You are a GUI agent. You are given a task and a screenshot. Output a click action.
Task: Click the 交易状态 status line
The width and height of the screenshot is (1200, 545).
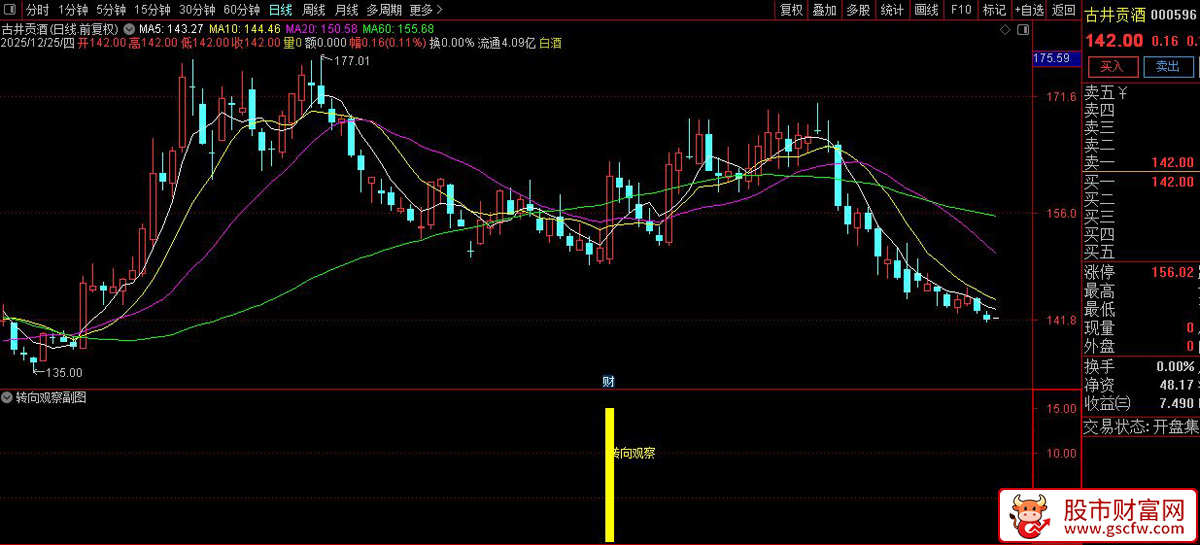click(x=1141, y=427)
